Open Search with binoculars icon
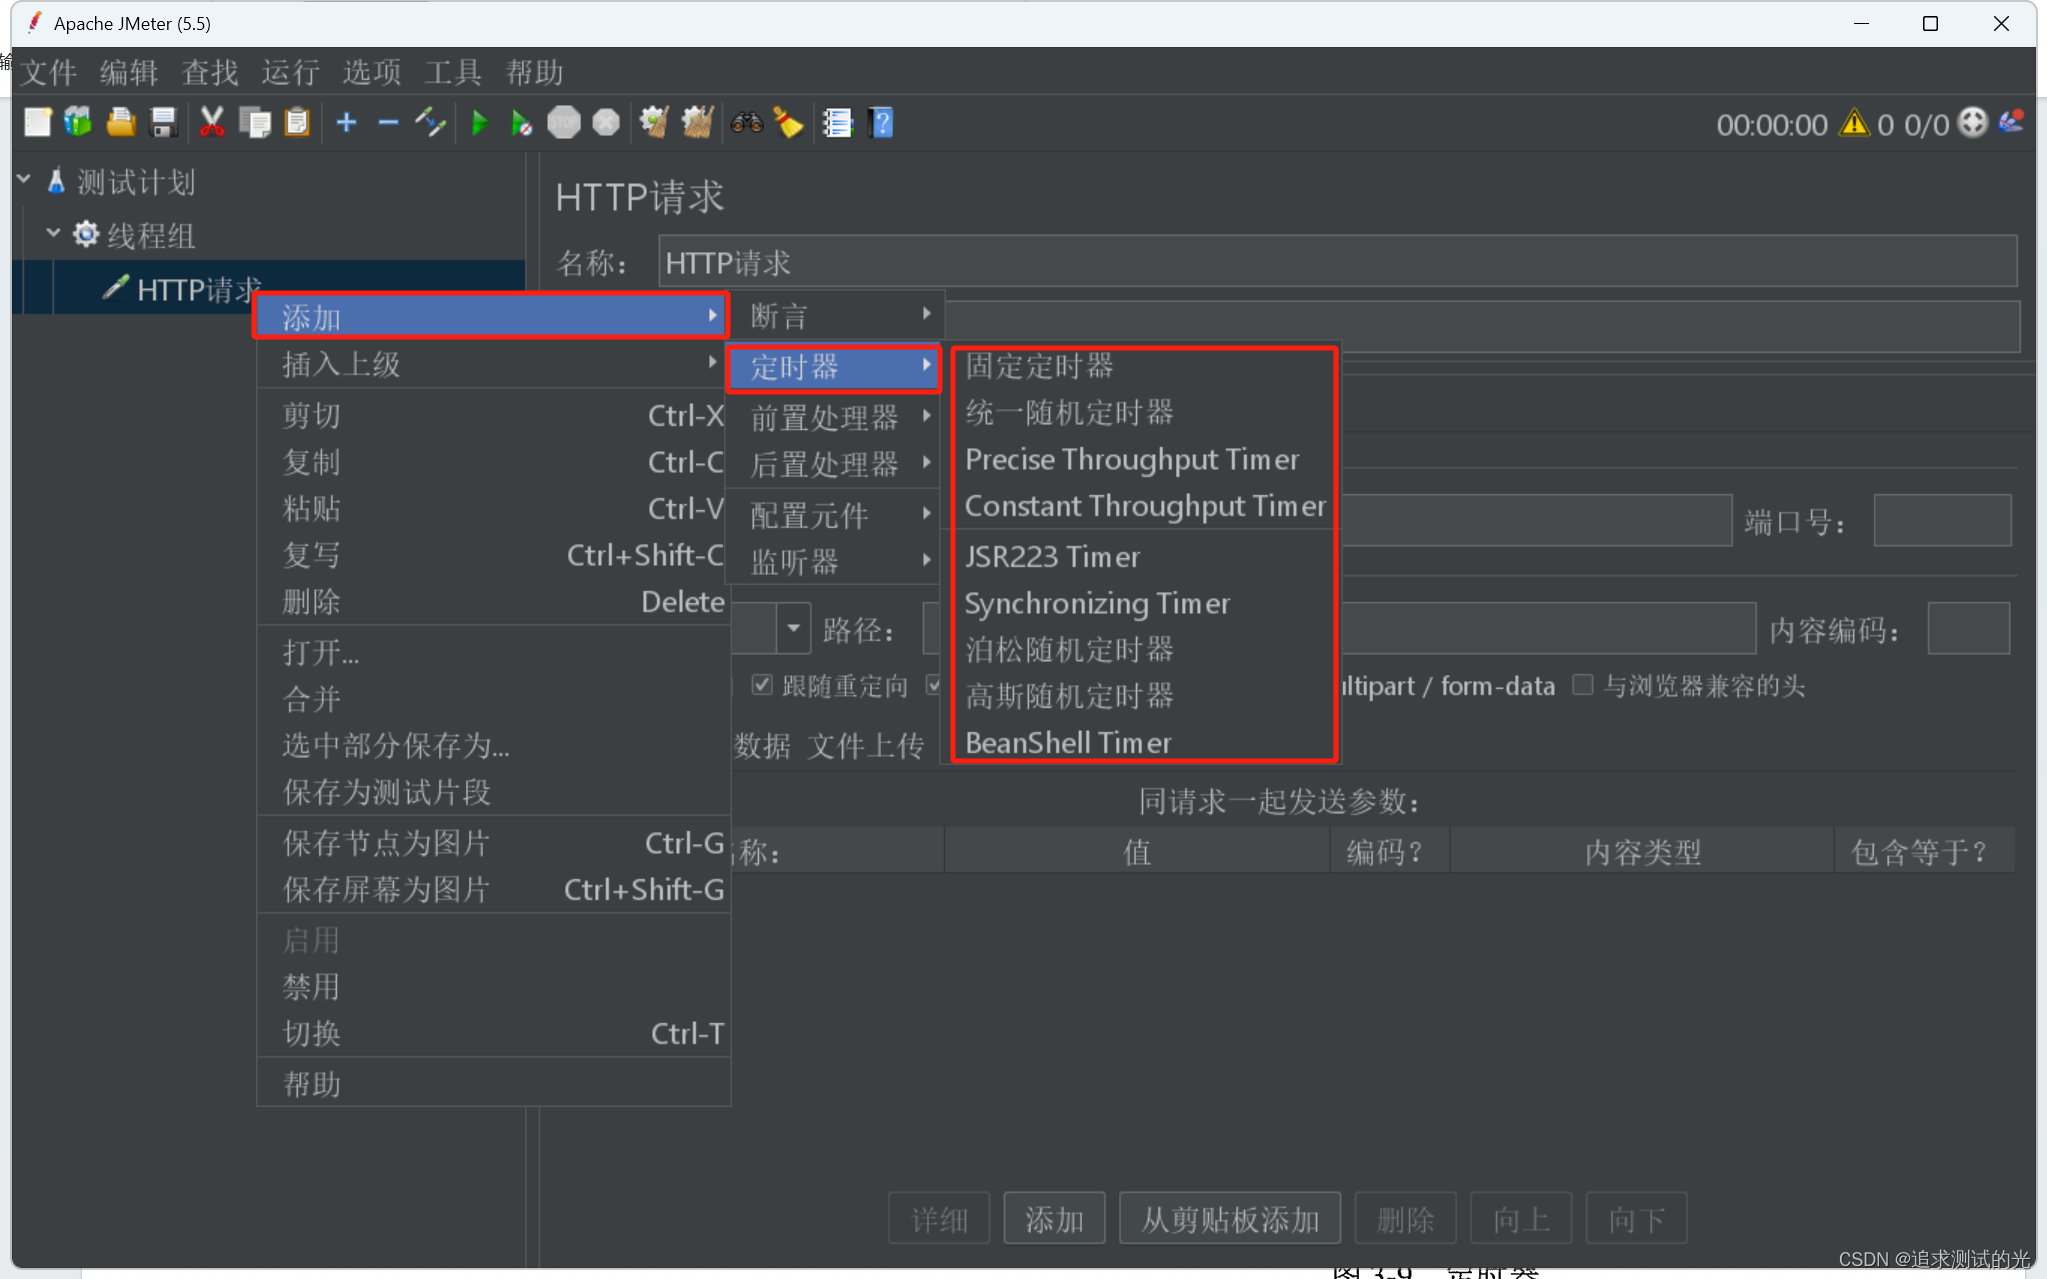The image size is (2047, 1279). [x=746, y=123]
